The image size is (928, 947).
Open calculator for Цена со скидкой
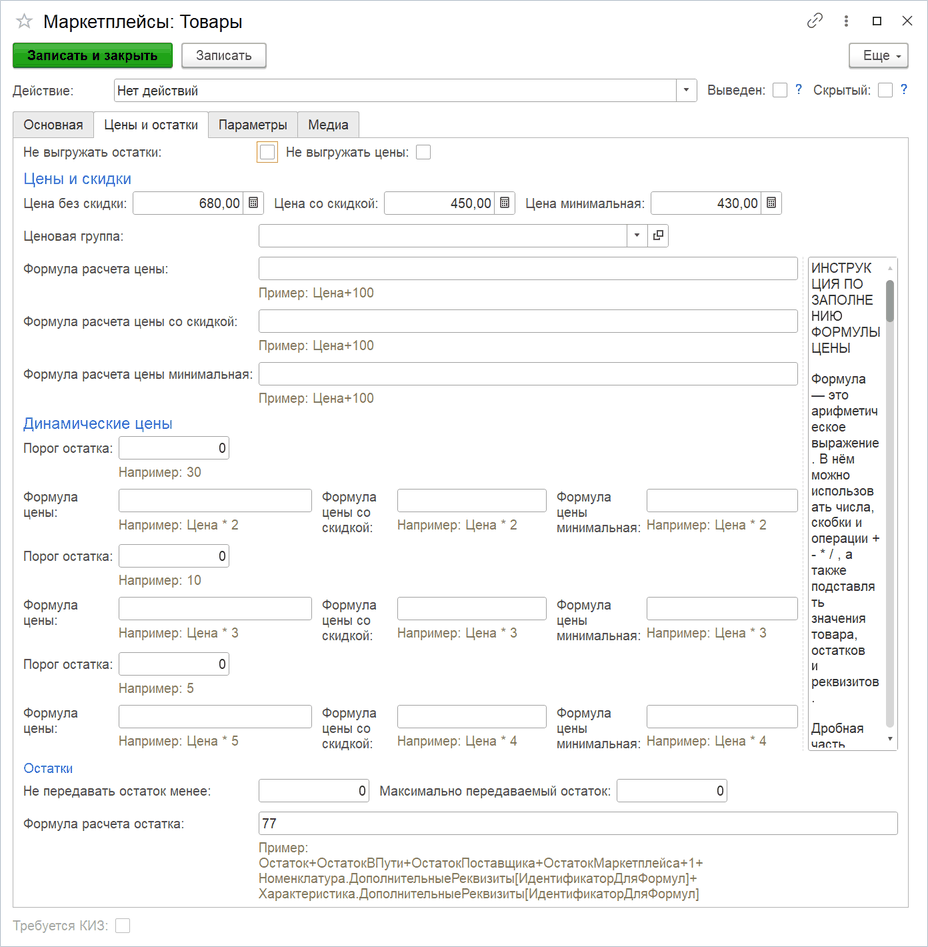pyautogui.click(x=505, y=203)
